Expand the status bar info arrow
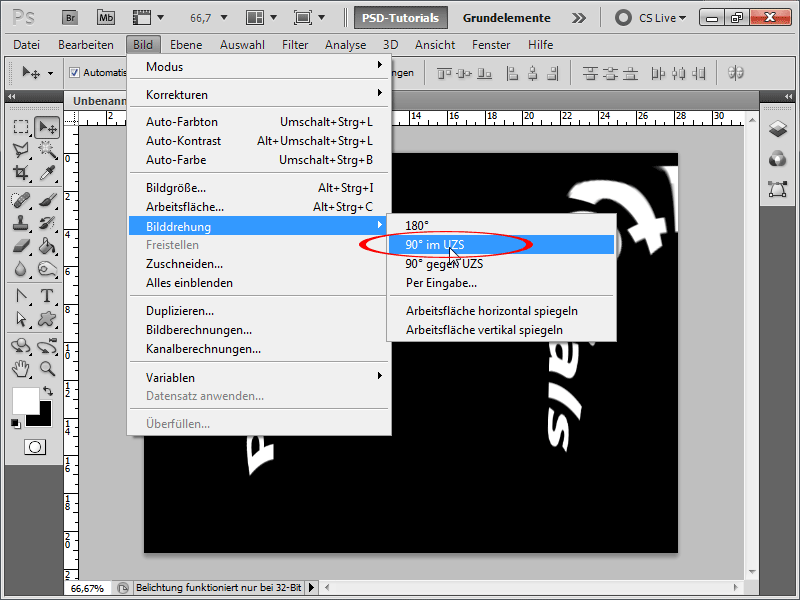The width and height of the screenshot is (800, 600). point(311,588)
